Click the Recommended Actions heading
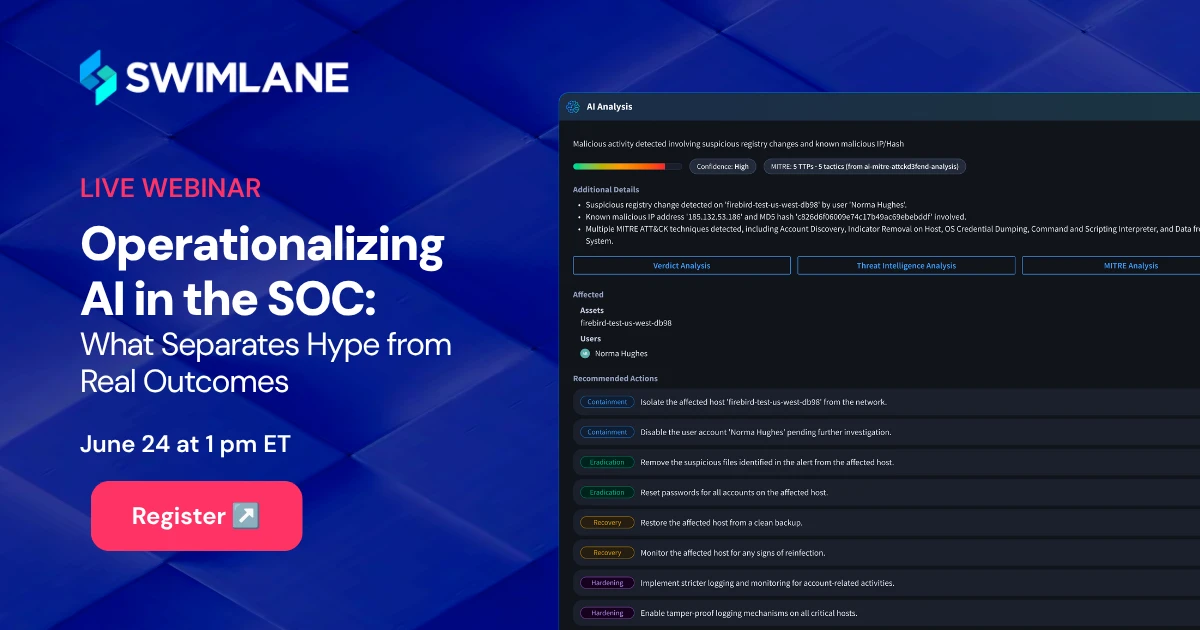 pyautogui.click(x=615, y=378)
